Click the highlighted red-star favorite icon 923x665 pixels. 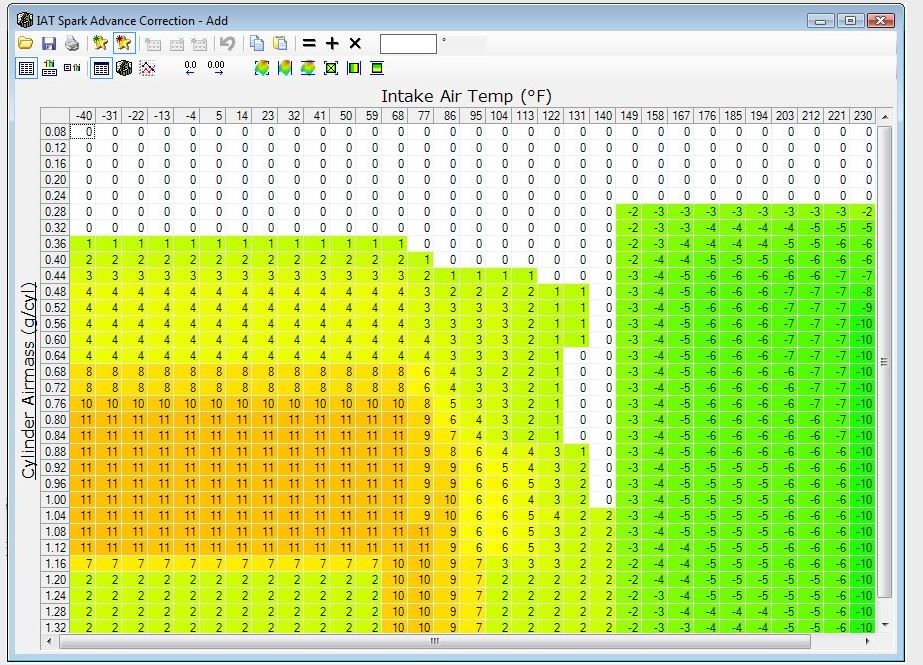click(124, 43)
